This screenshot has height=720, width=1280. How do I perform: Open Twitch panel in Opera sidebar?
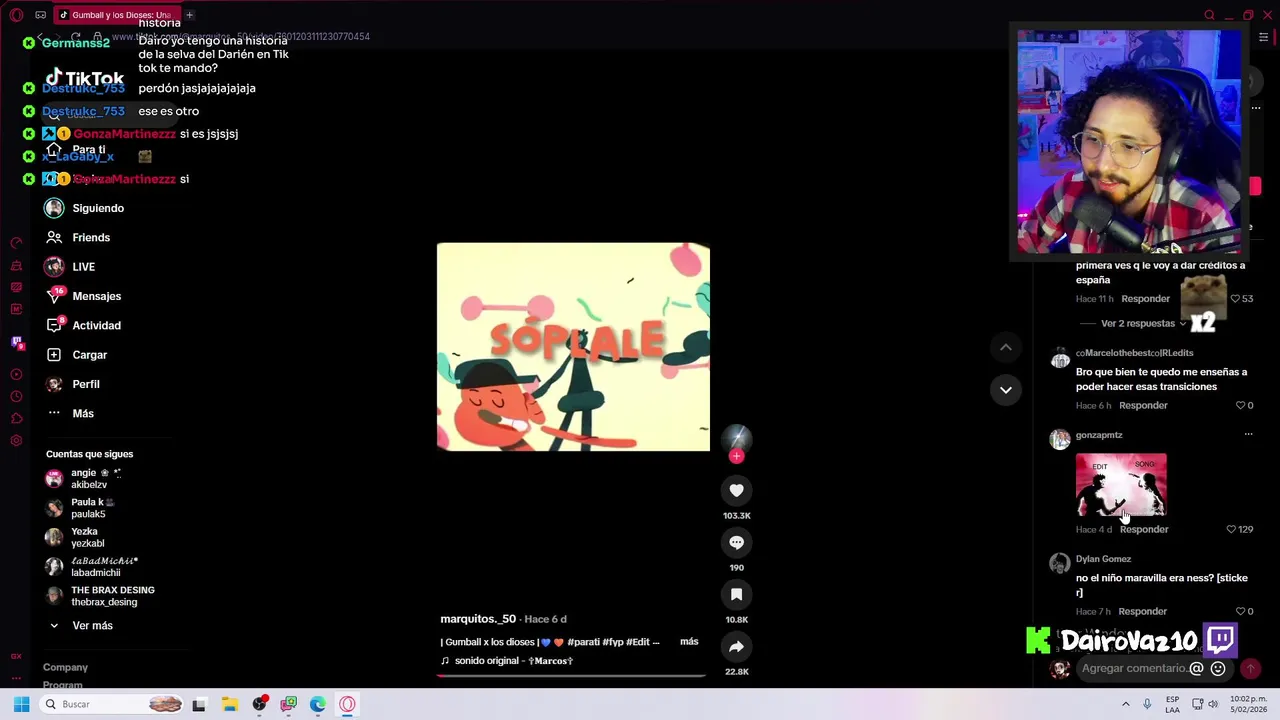[17, 343]
